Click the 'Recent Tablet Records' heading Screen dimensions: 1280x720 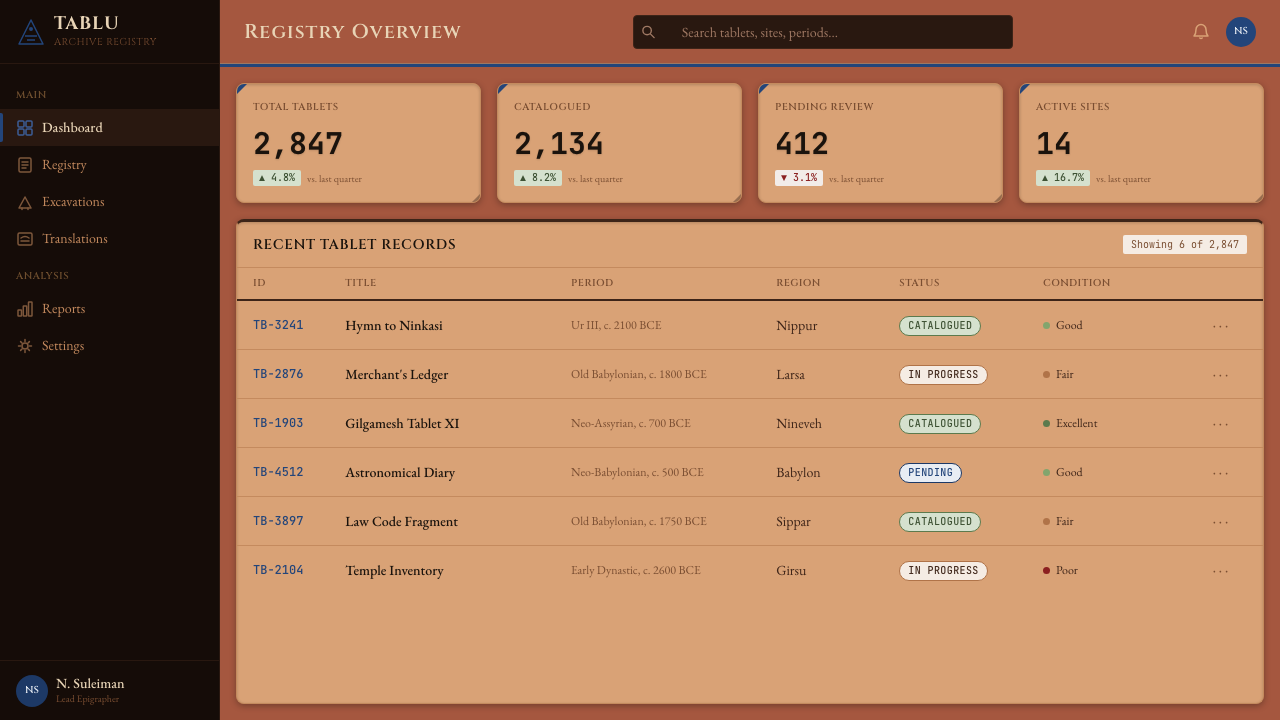point(354,245)
